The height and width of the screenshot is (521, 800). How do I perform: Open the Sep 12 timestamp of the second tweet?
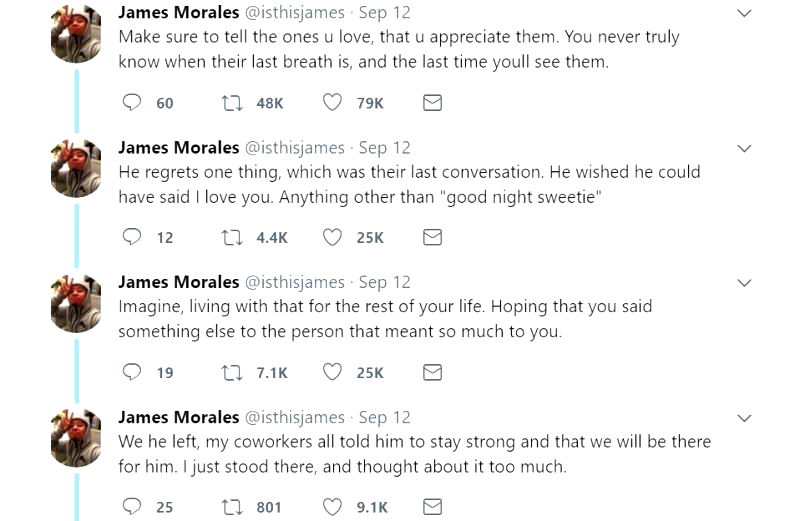pyautogui.click(x=384, y=148)
